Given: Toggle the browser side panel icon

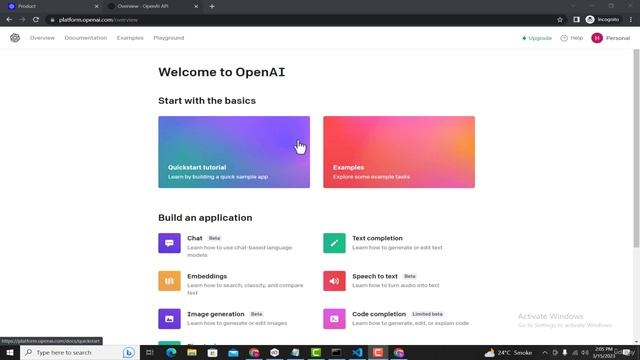Looking at the screenshot, I should (576, 20).
